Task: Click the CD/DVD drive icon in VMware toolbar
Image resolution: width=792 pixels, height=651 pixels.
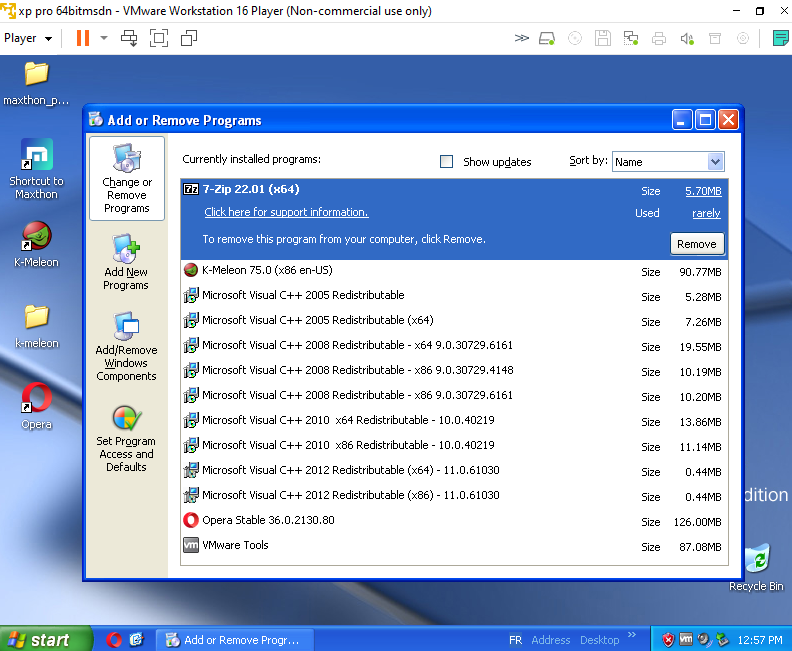Action: tap(575, 38)
